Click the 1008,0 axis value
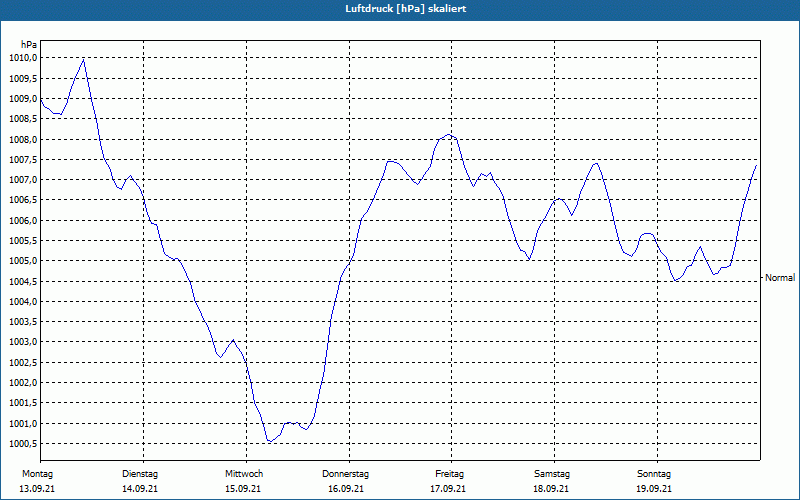This screenshot has width=800, height=500. [x=23, y=139]
